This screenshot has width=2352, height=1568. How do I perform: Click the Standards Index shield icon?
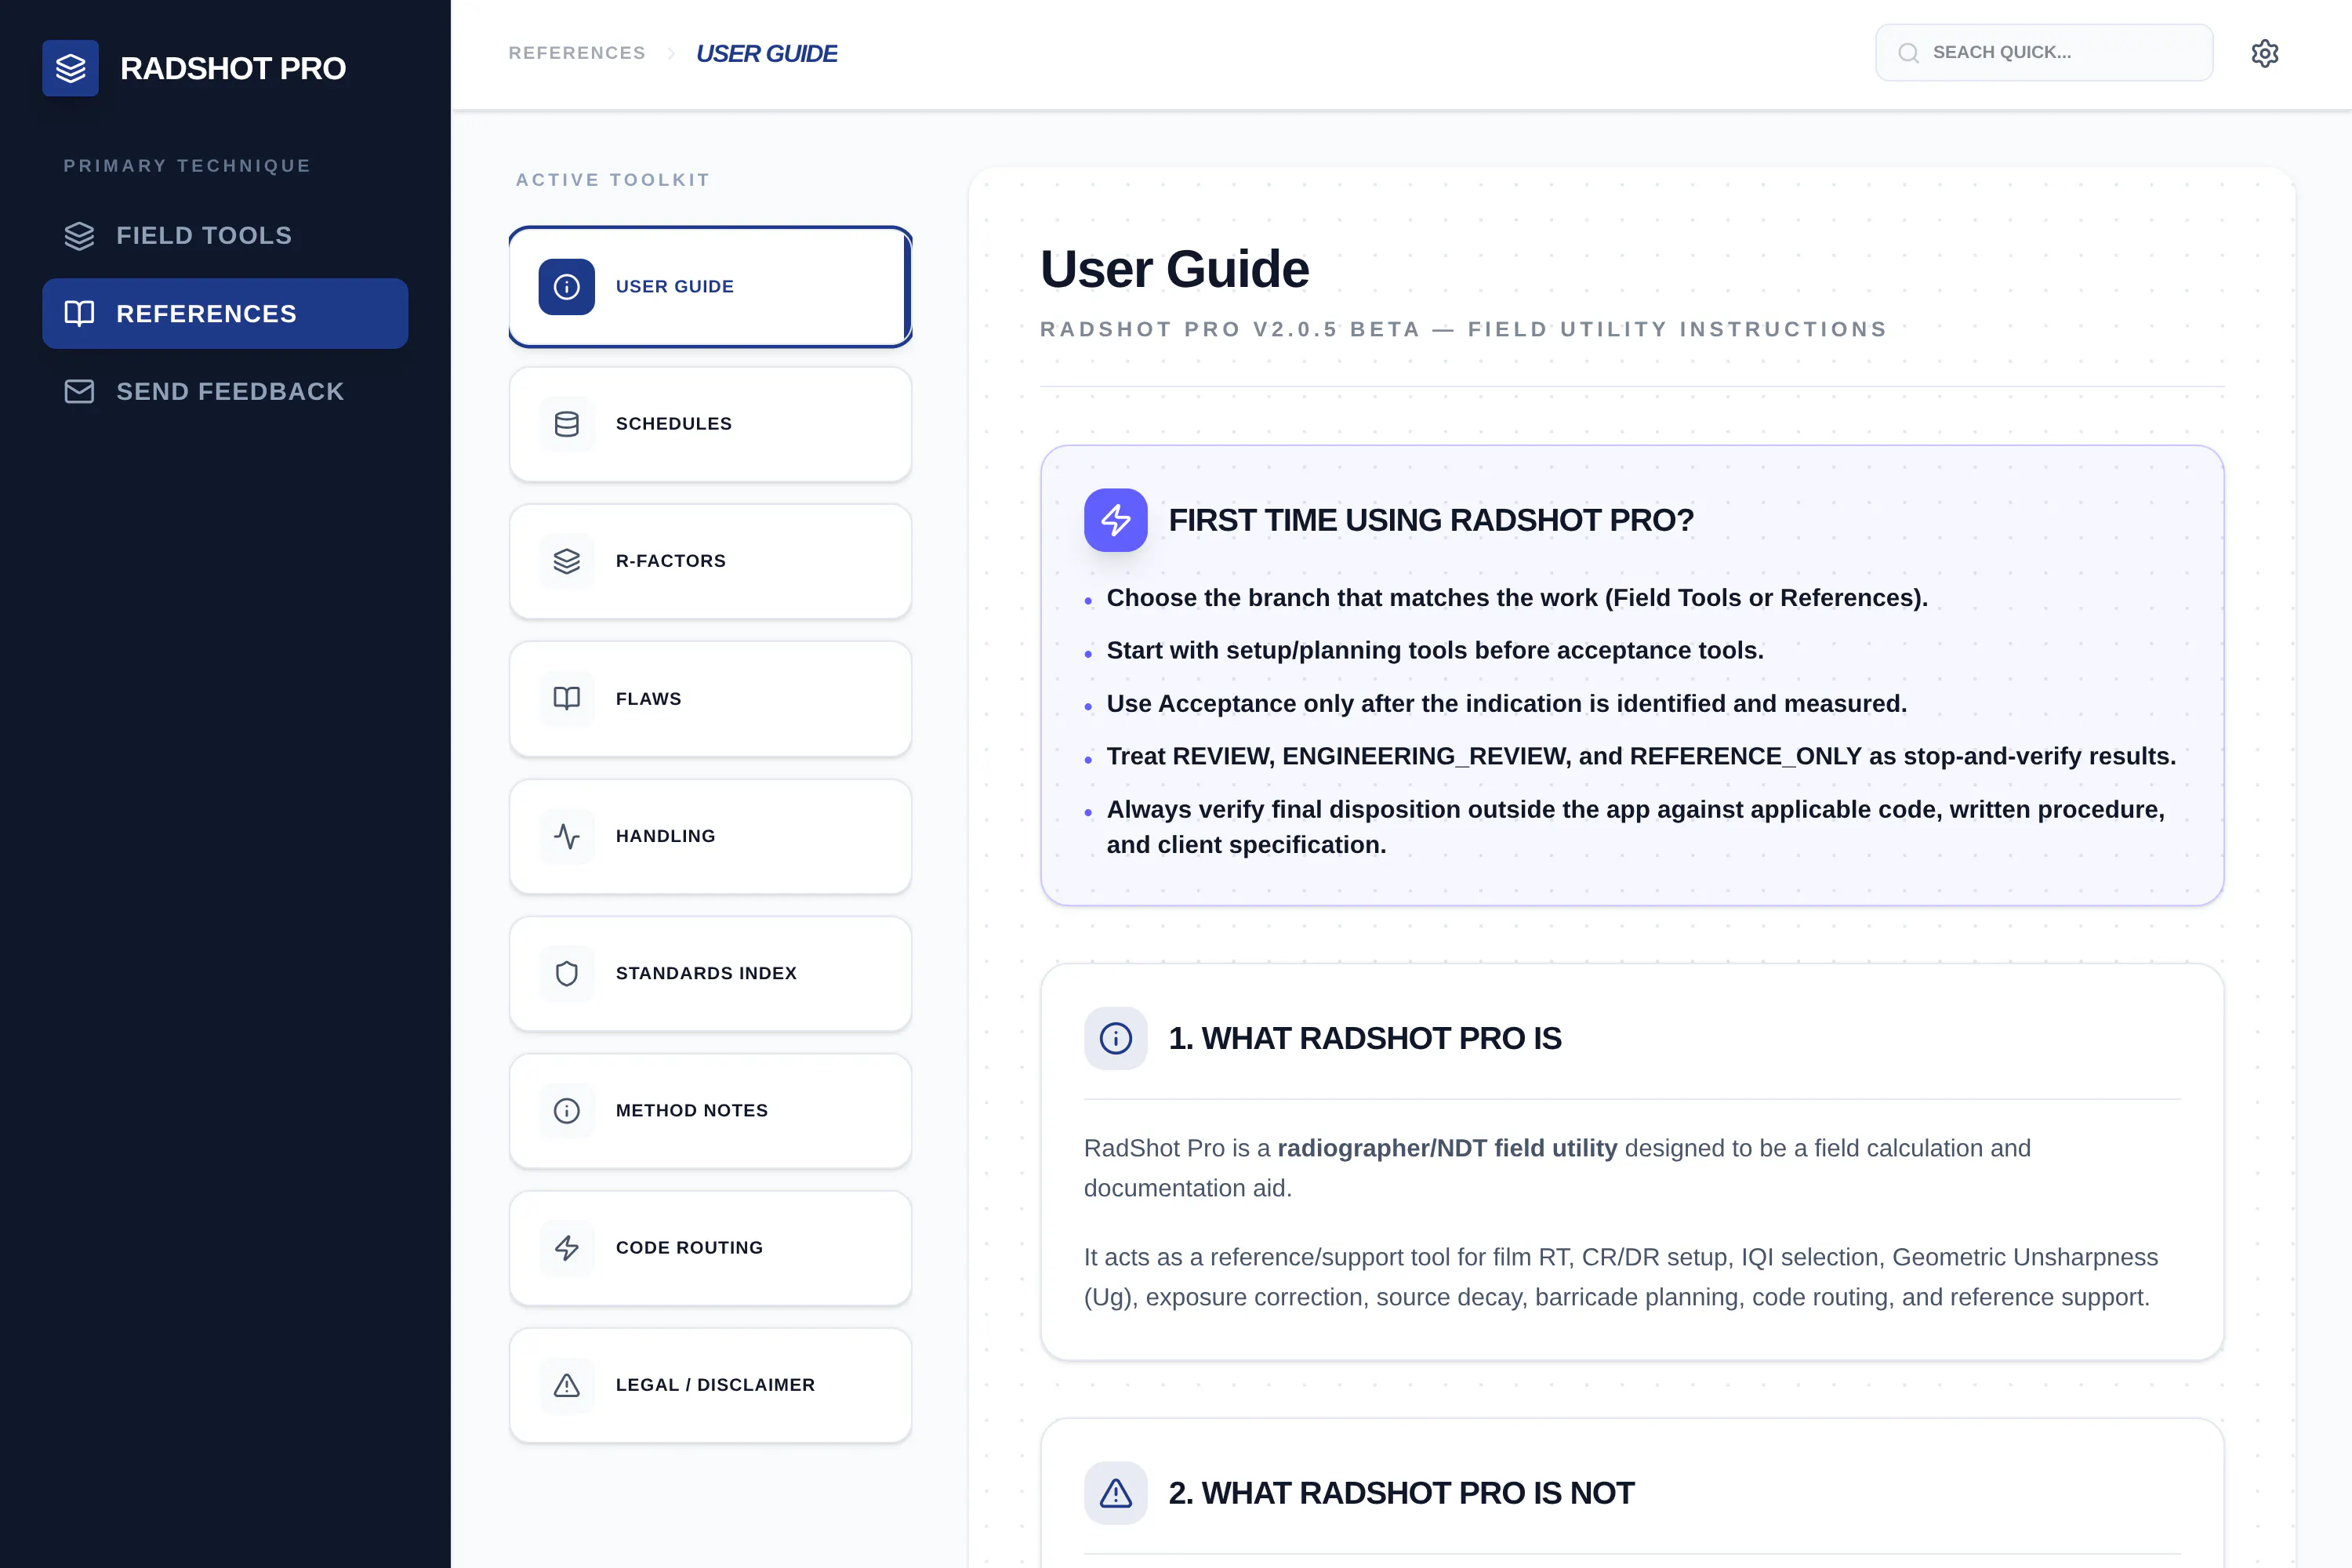pyautogui.click(x=567, y=973)
